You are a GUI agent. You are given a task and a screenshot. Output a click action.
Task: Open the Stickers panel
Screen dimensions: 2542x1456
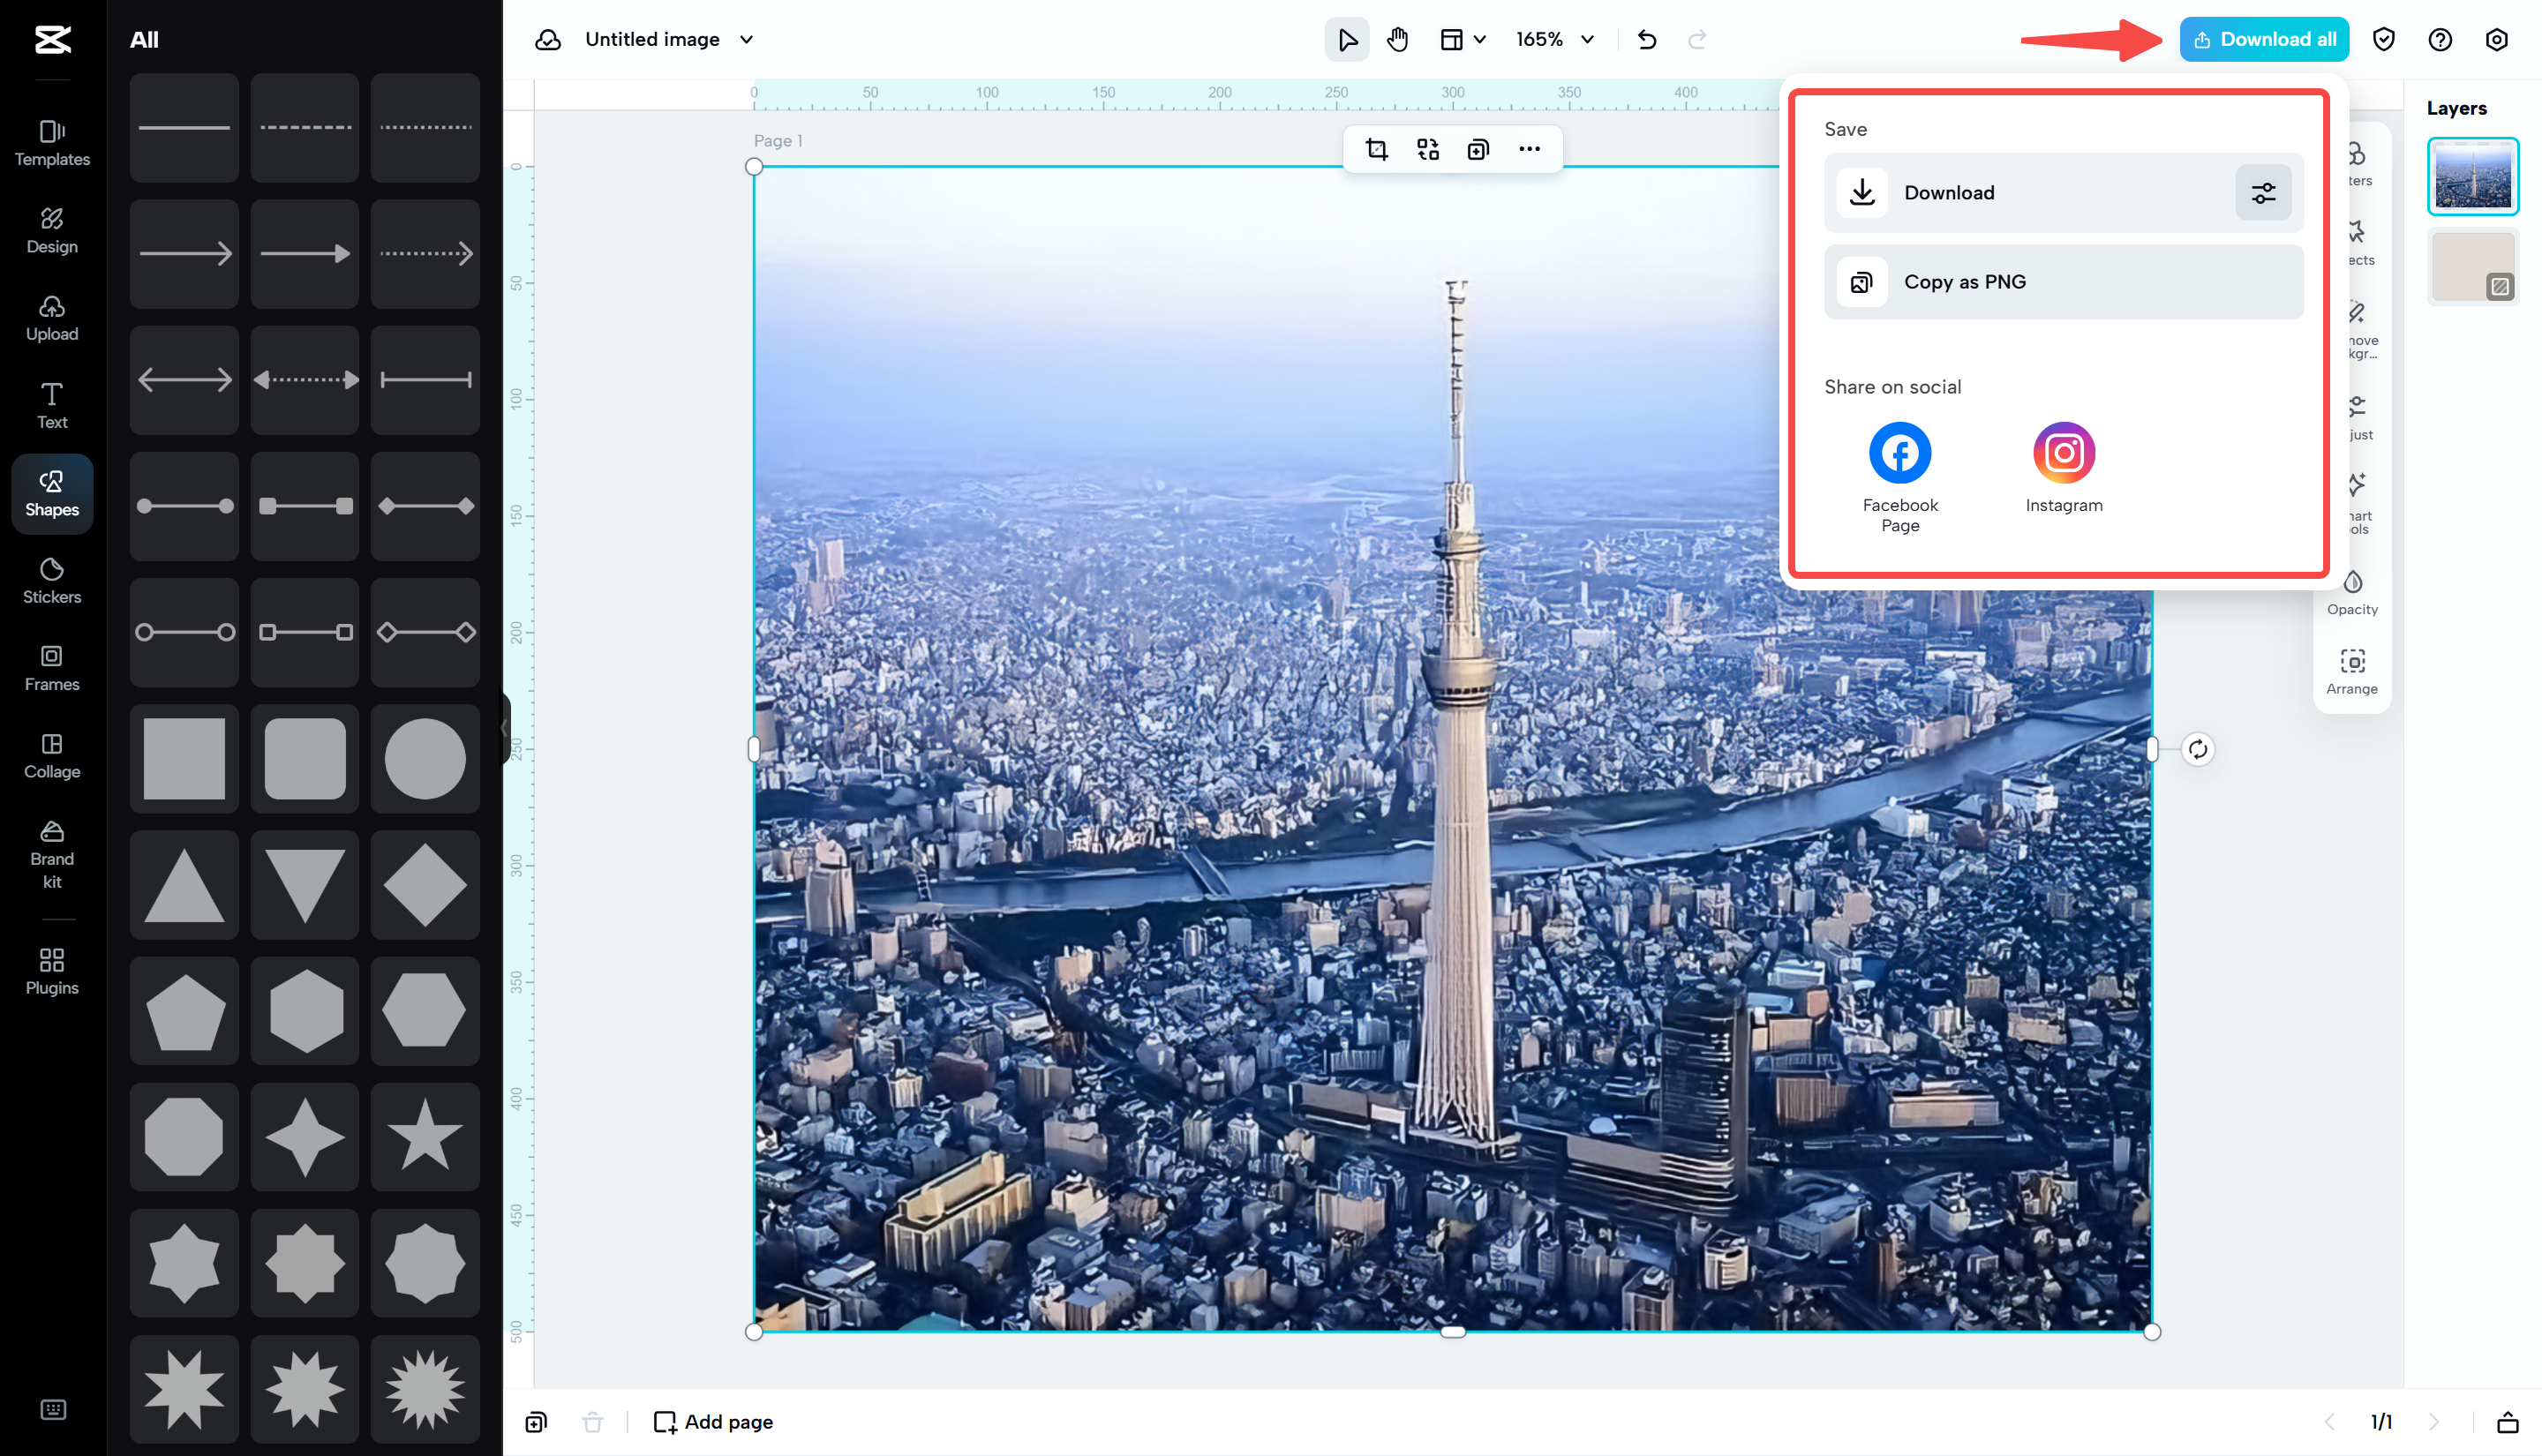51,581
